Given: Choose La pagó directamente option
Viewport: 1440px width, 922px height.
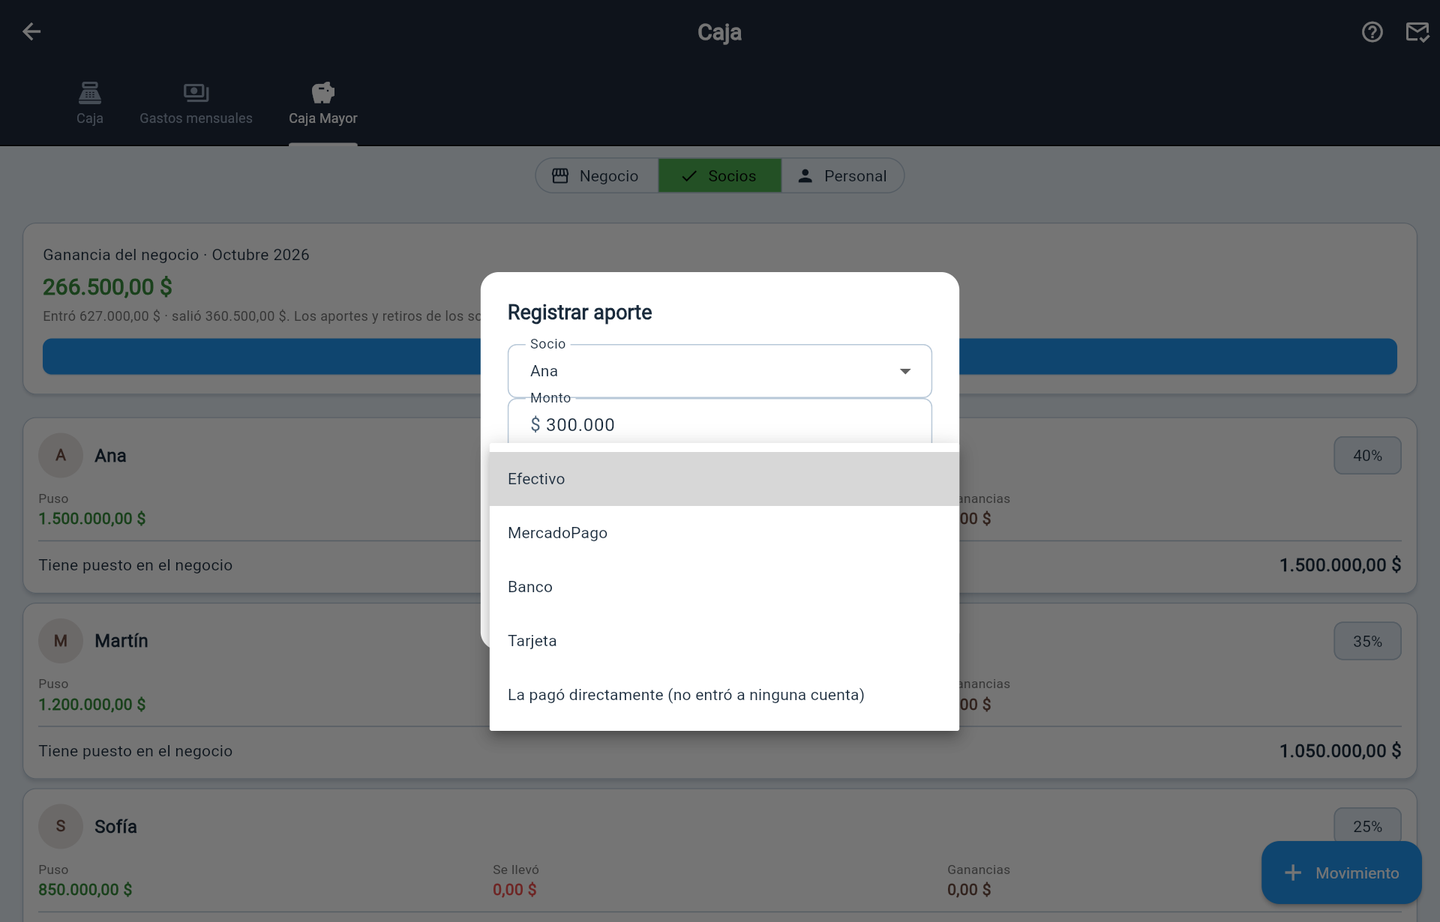Looking at the screenshot, I should tap(724, 695).
